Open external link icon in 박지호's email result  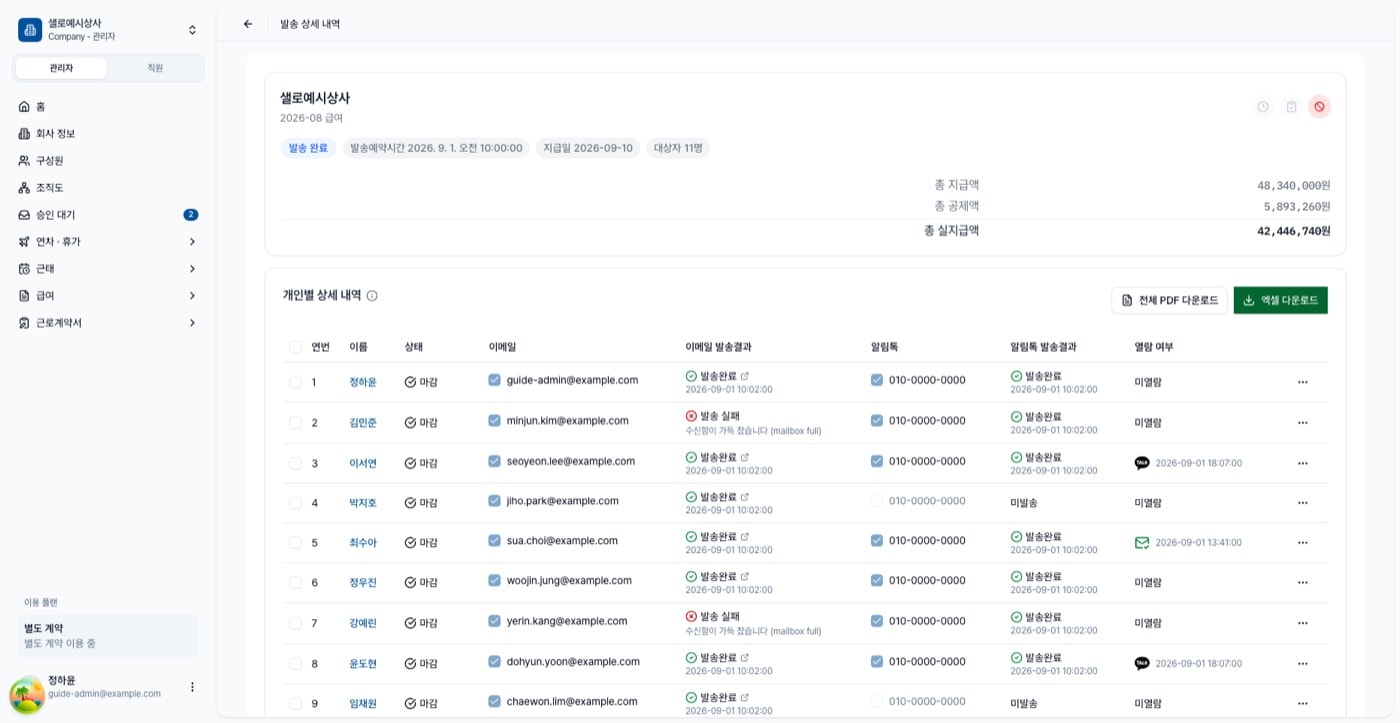pyautogui.click(x=744, y=497)
